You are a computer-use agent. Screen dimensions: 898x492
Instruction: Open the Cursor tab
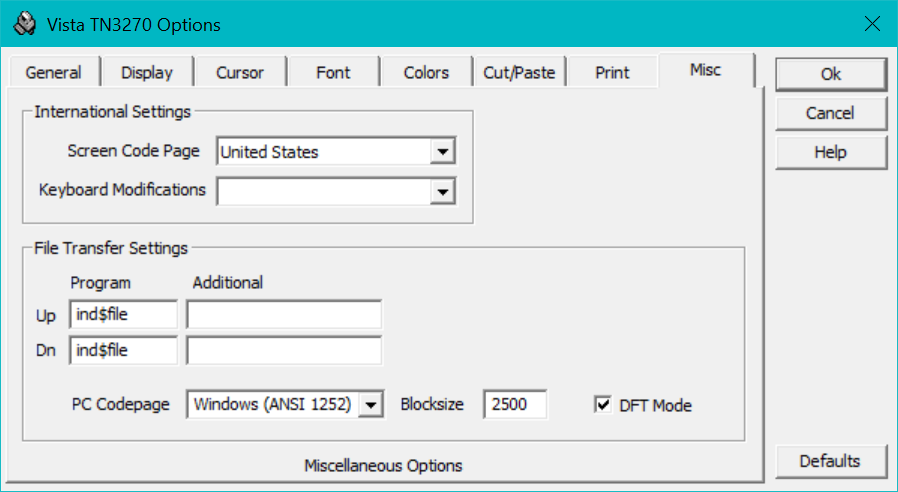tap(240, 73)
